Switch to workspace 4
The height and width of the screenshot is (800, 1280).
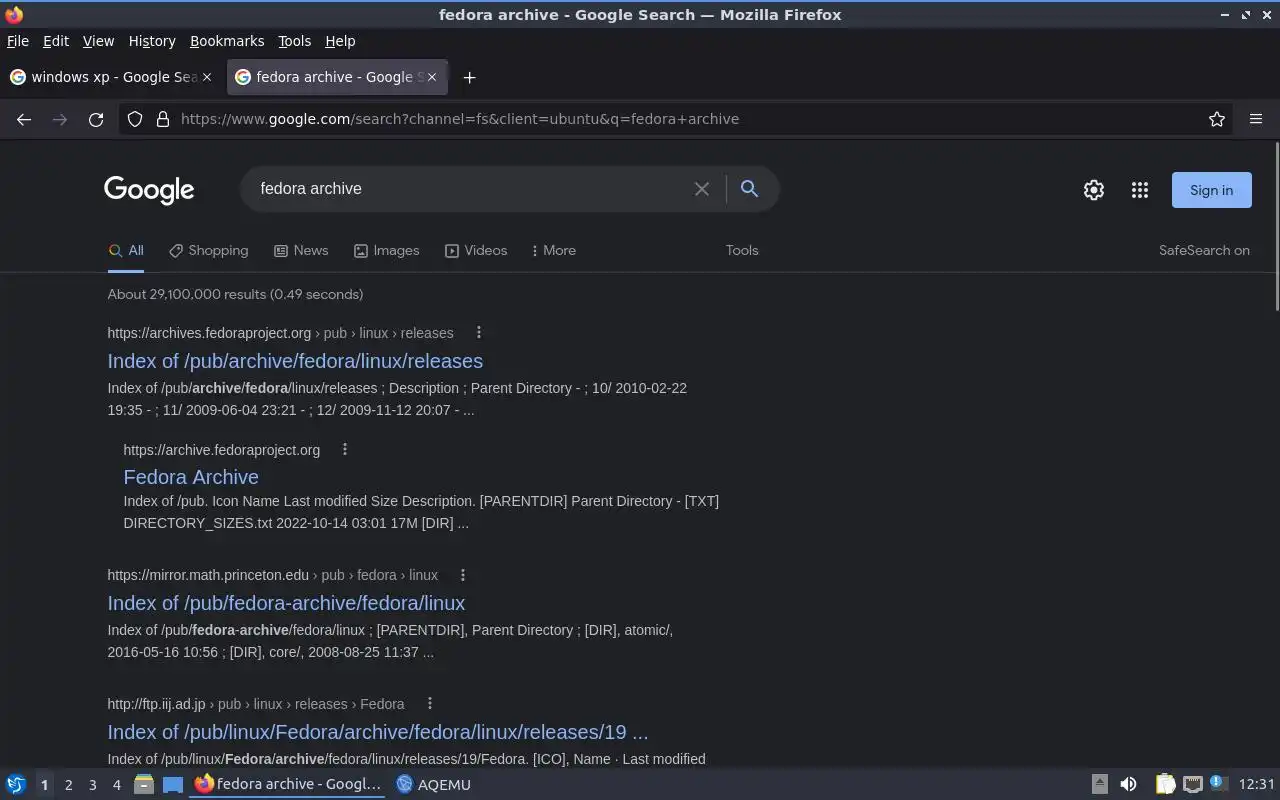coord(116,785)
